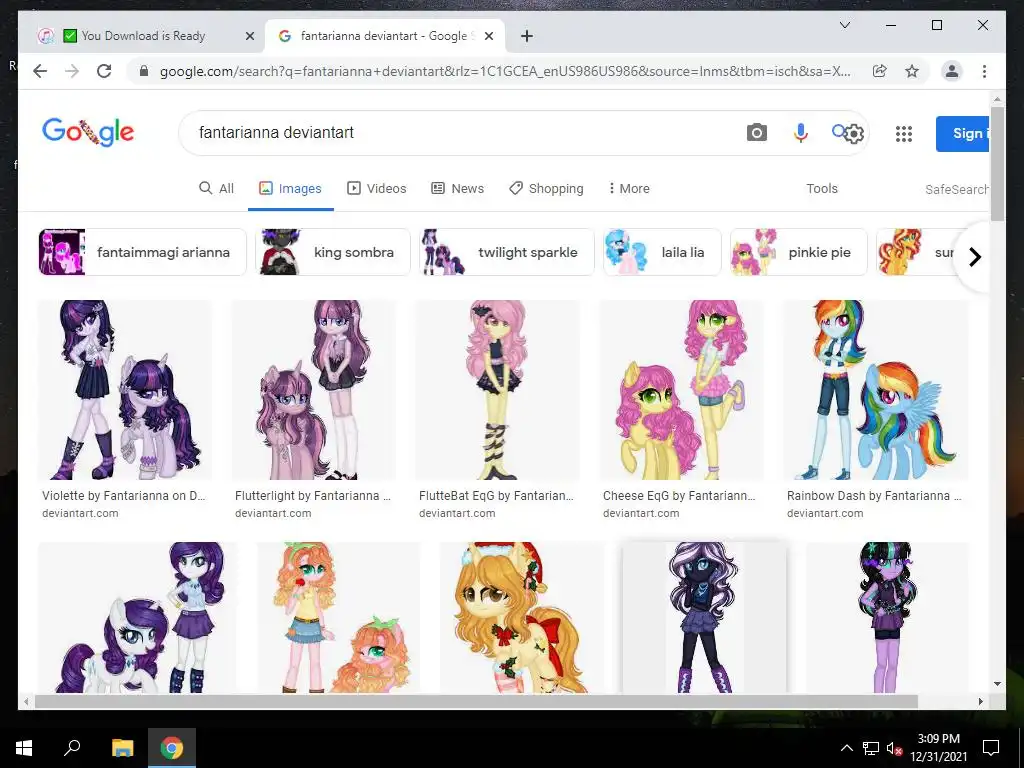Screen dimensions: 1024x768
Task: Close the fantarianna deviantart tab
Action: tap(488, 37)
